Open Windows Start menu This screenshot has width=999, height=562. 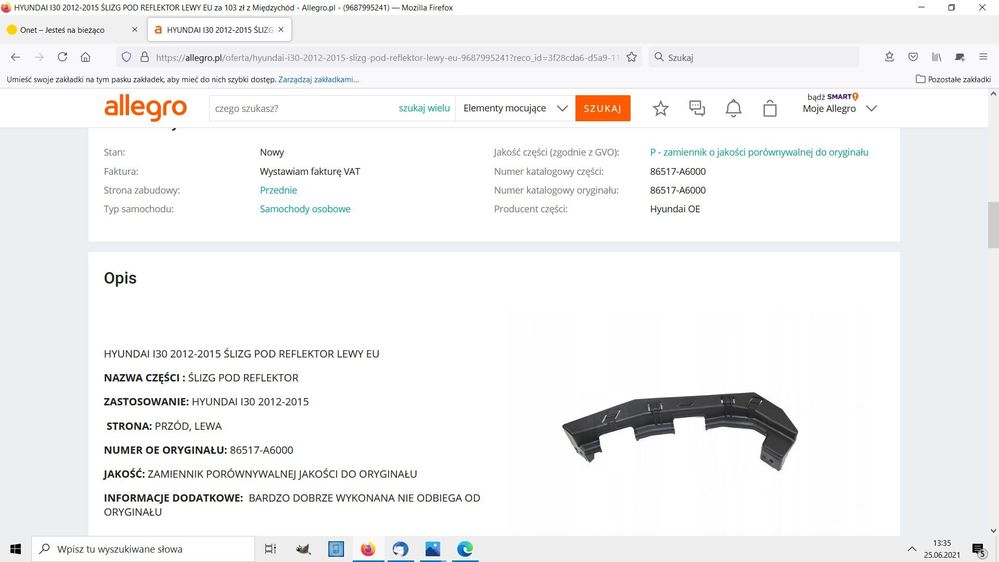[15, 549]
